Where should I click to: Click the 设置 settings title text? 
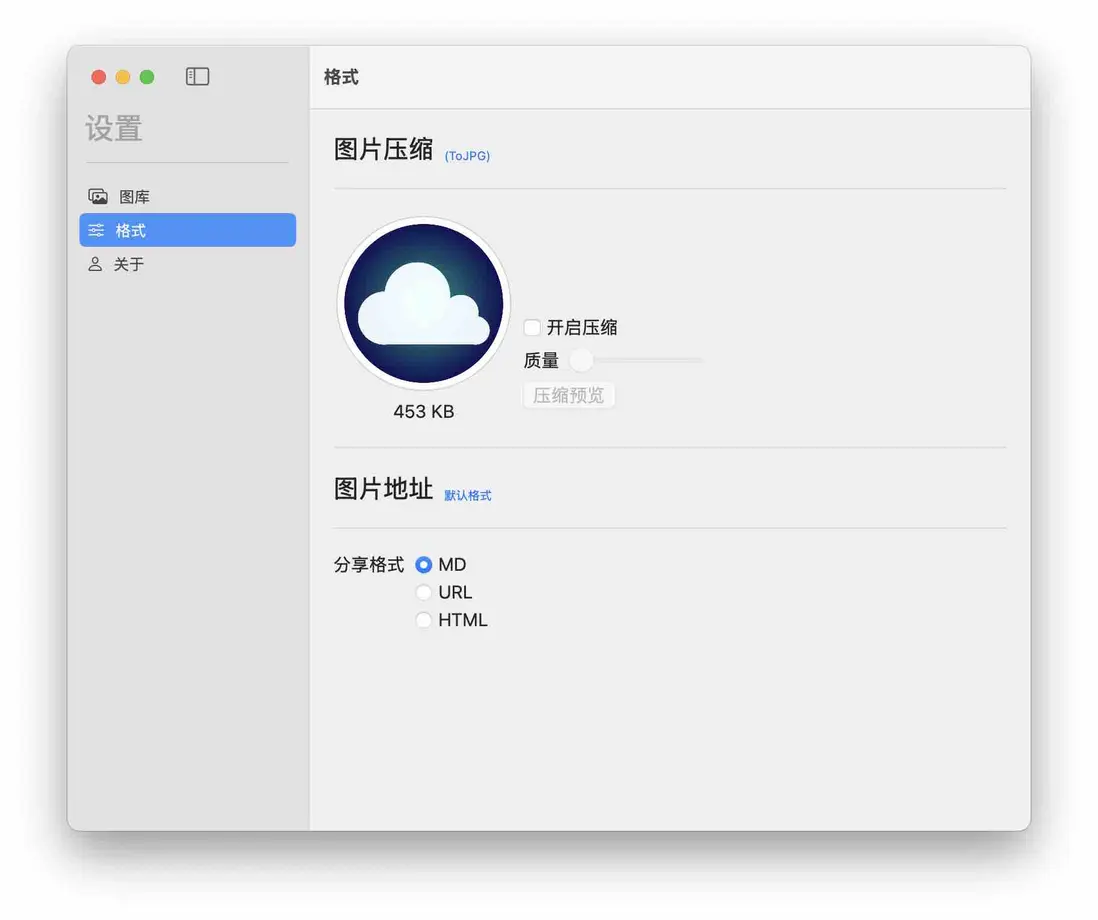(x=115, y=128)
